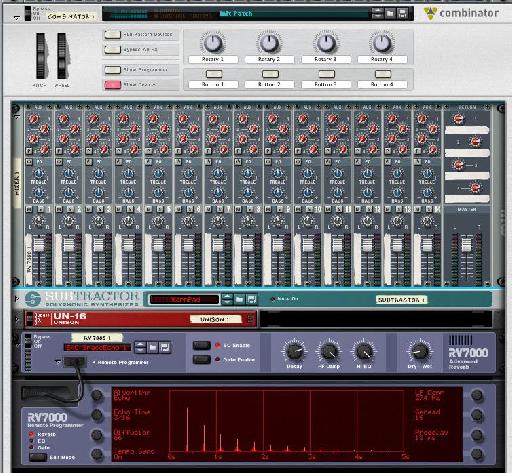Toggle Combinator Button 1
Viewport: 512px width, 473px height.
(214, 74)
